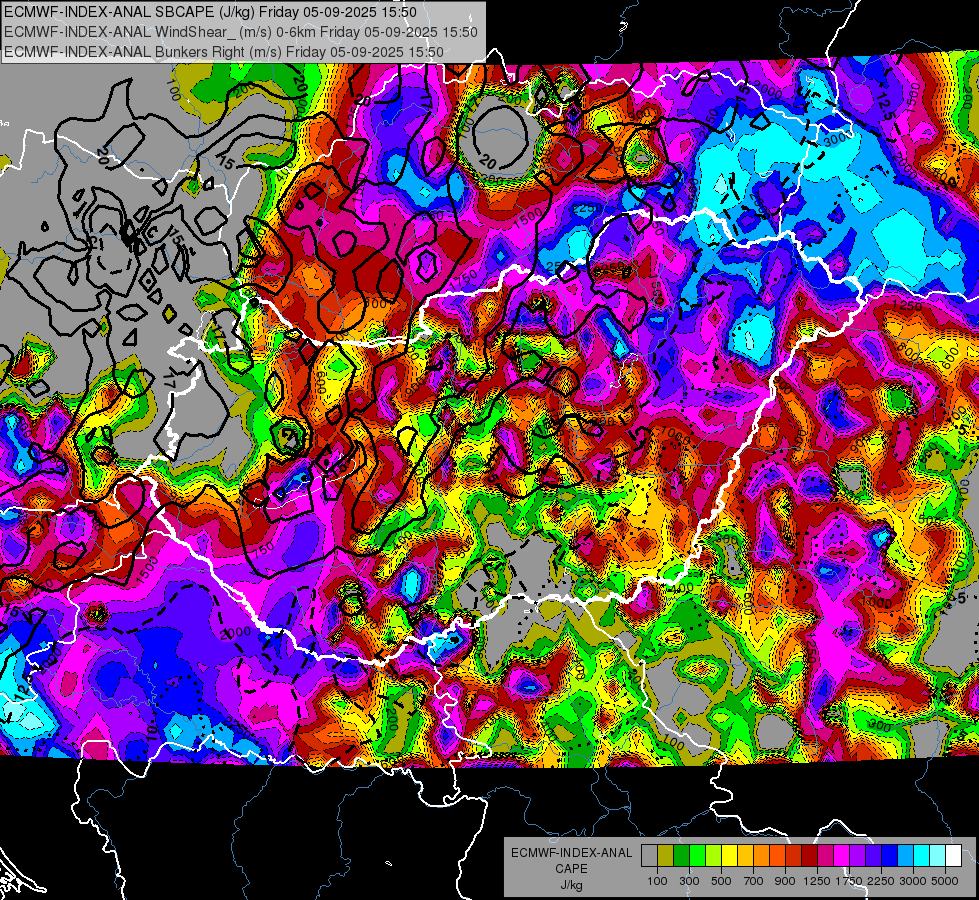Select the magenta legend swatch

pyautogui.click(x=842, y=856)
